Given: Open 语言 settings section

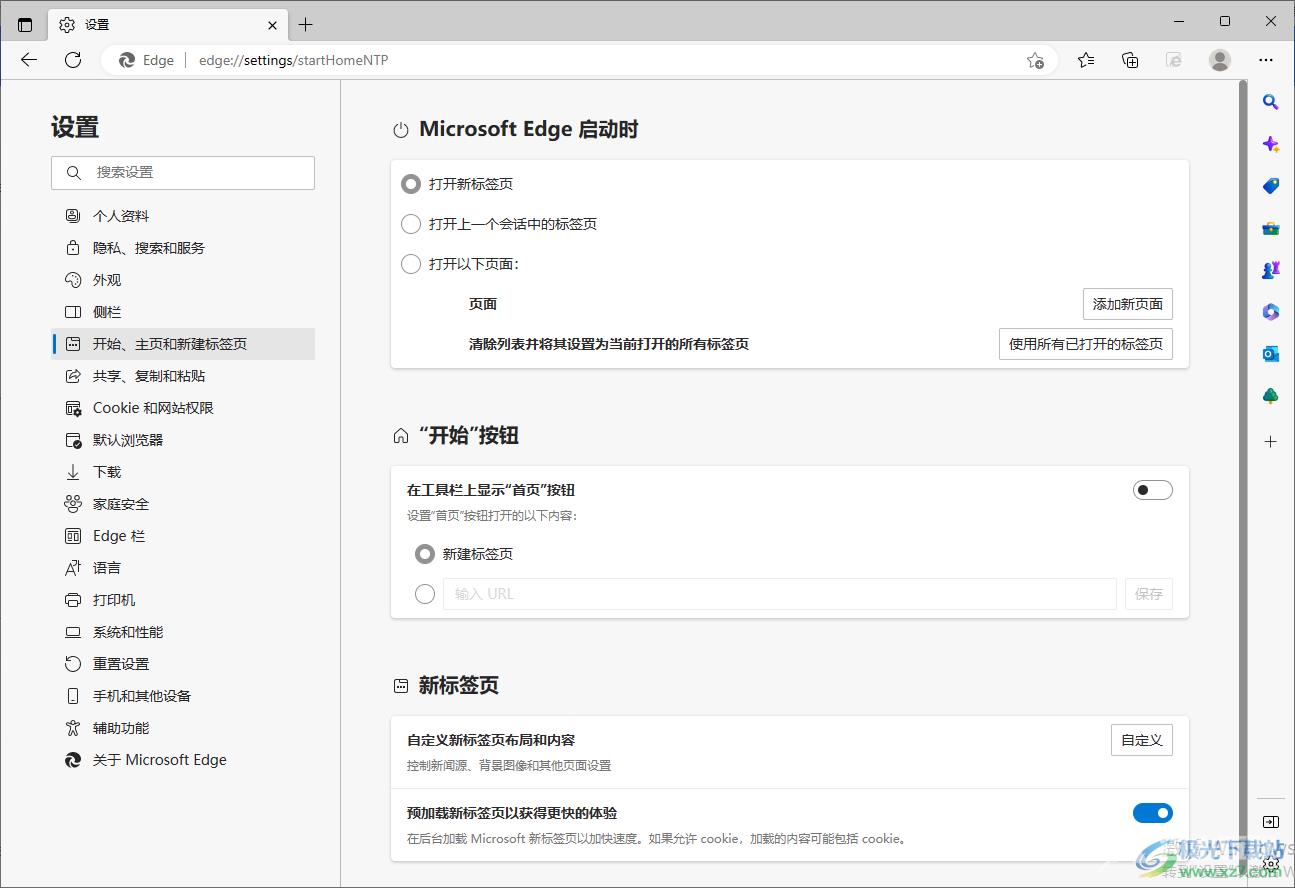Looking at the screenshot, I should (x=183, y=568).
